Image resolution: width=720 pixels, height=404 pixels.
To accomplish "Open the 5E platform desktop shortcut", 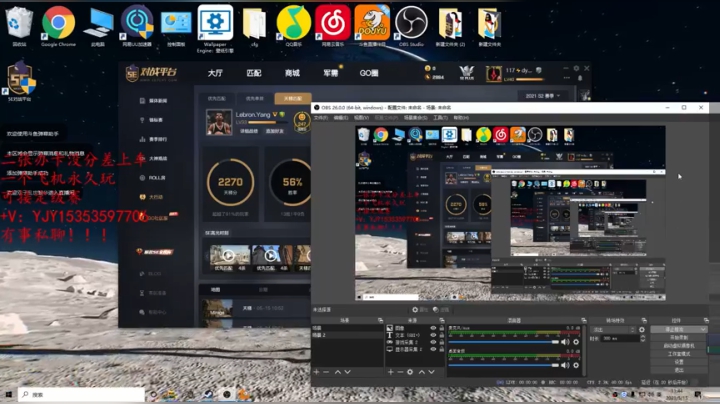I will (19, 82).
